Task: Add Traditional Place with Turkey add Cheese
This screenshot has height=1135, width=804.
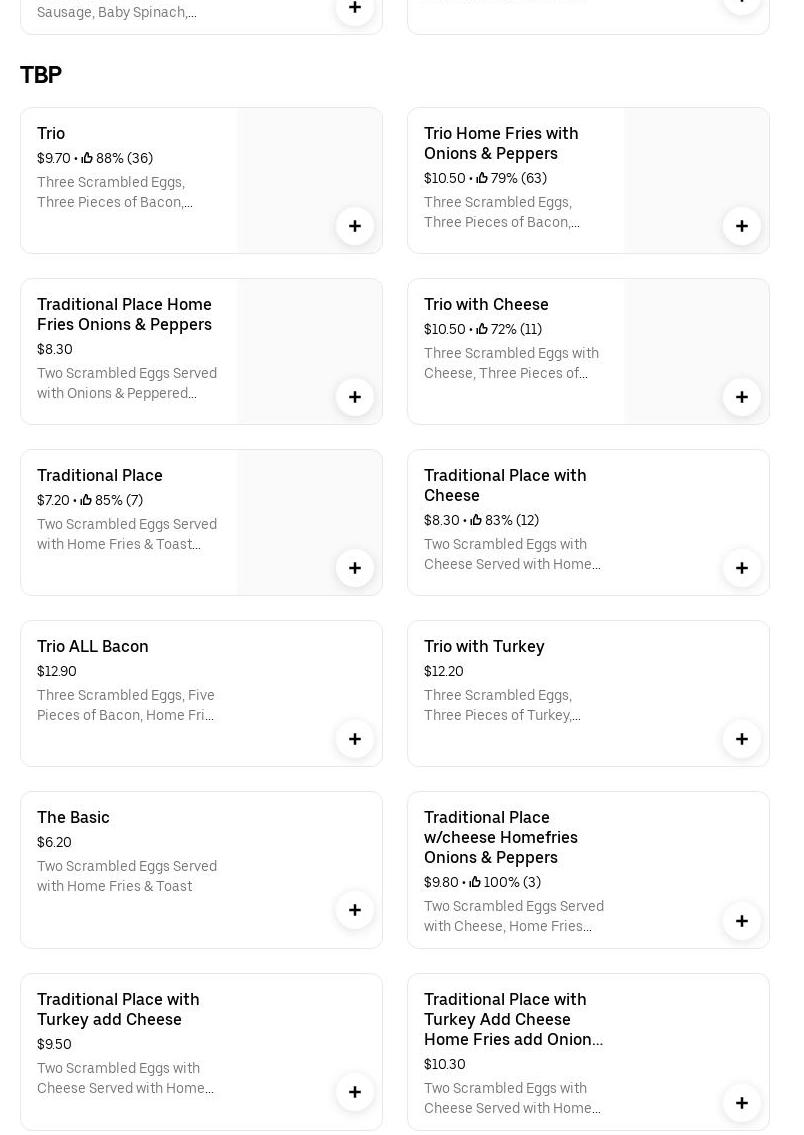Action: pyautogui.click(x=355, y=1092)
